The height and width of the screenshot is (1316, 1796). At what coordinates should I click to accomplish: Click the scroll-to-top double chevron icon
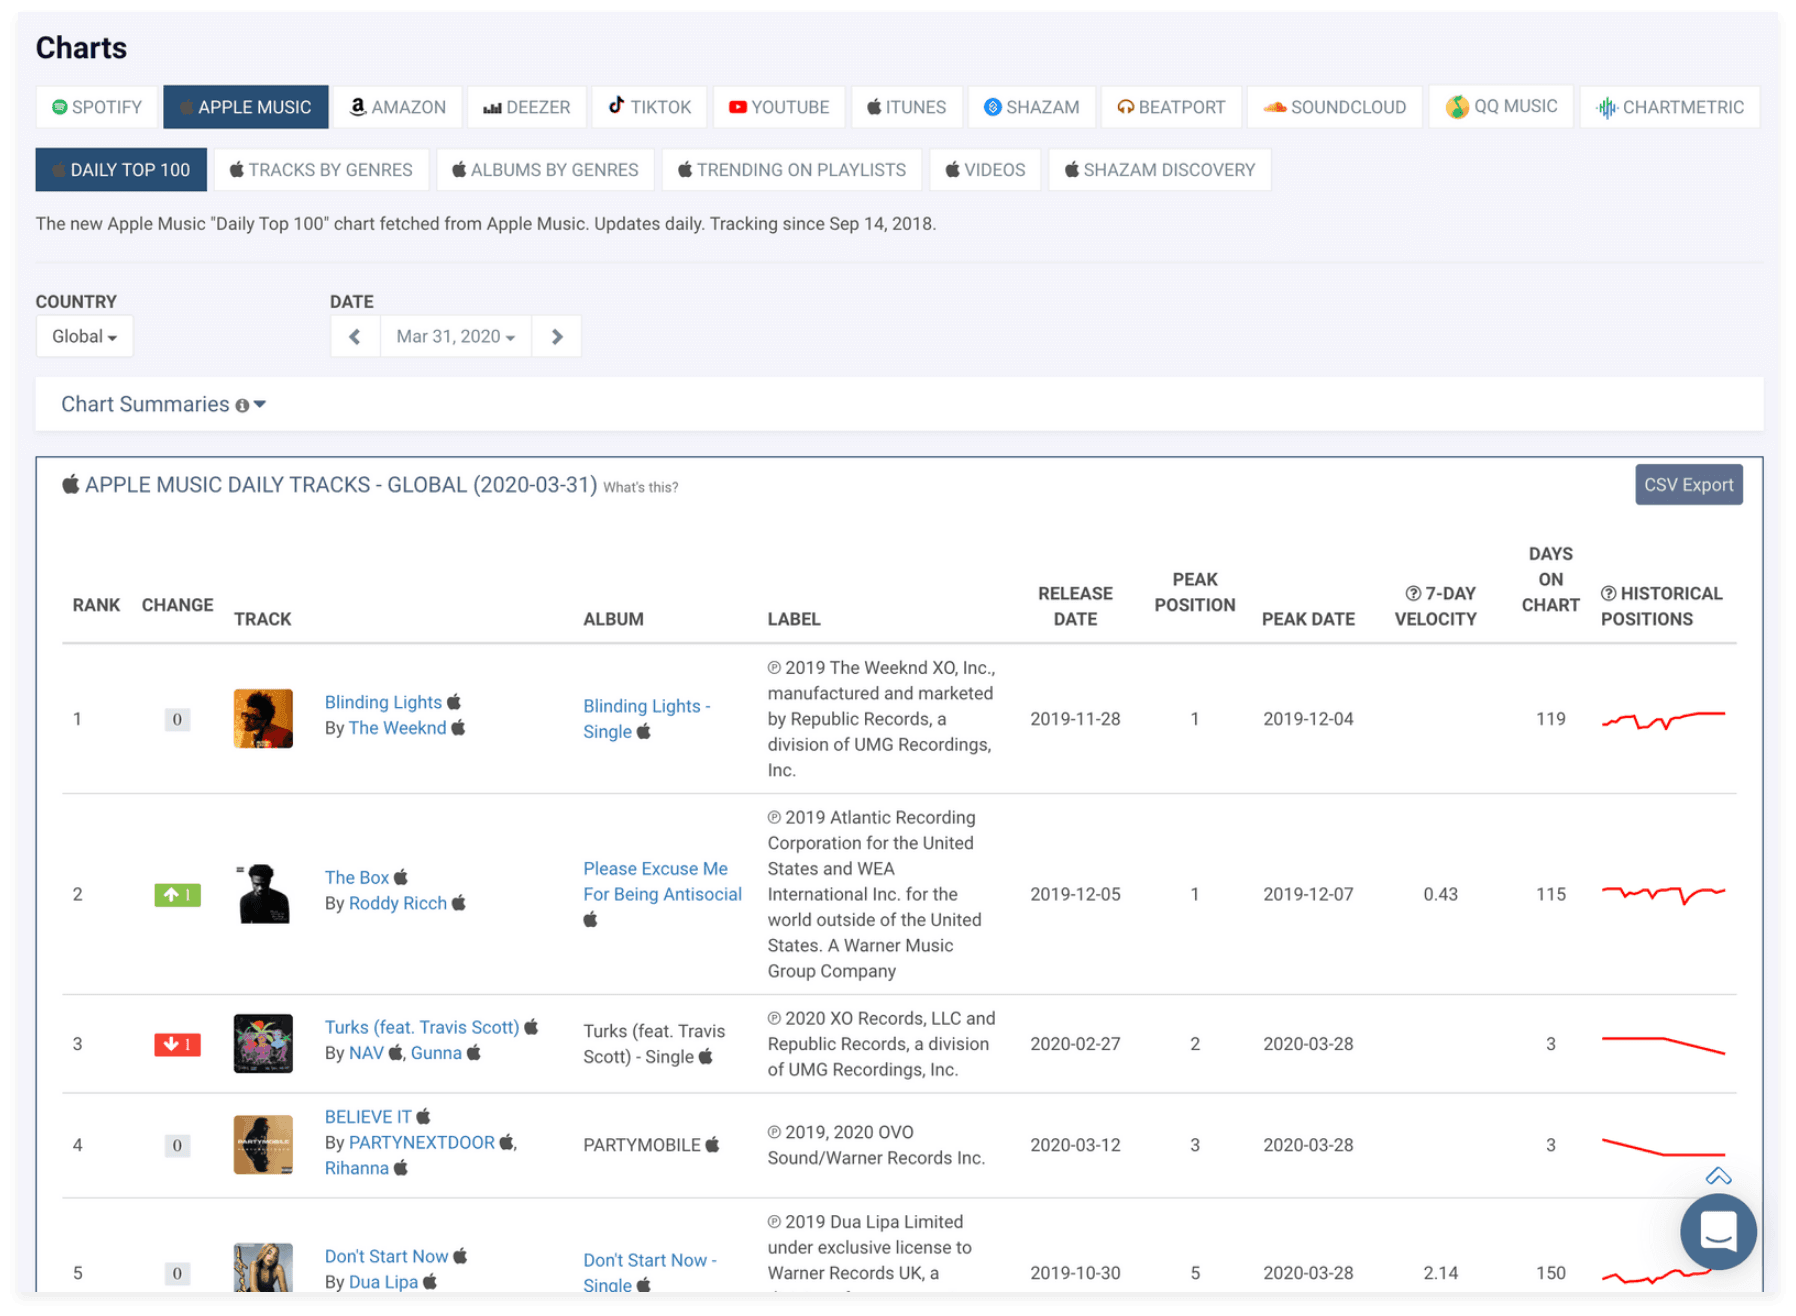tap(1717, 1176)
